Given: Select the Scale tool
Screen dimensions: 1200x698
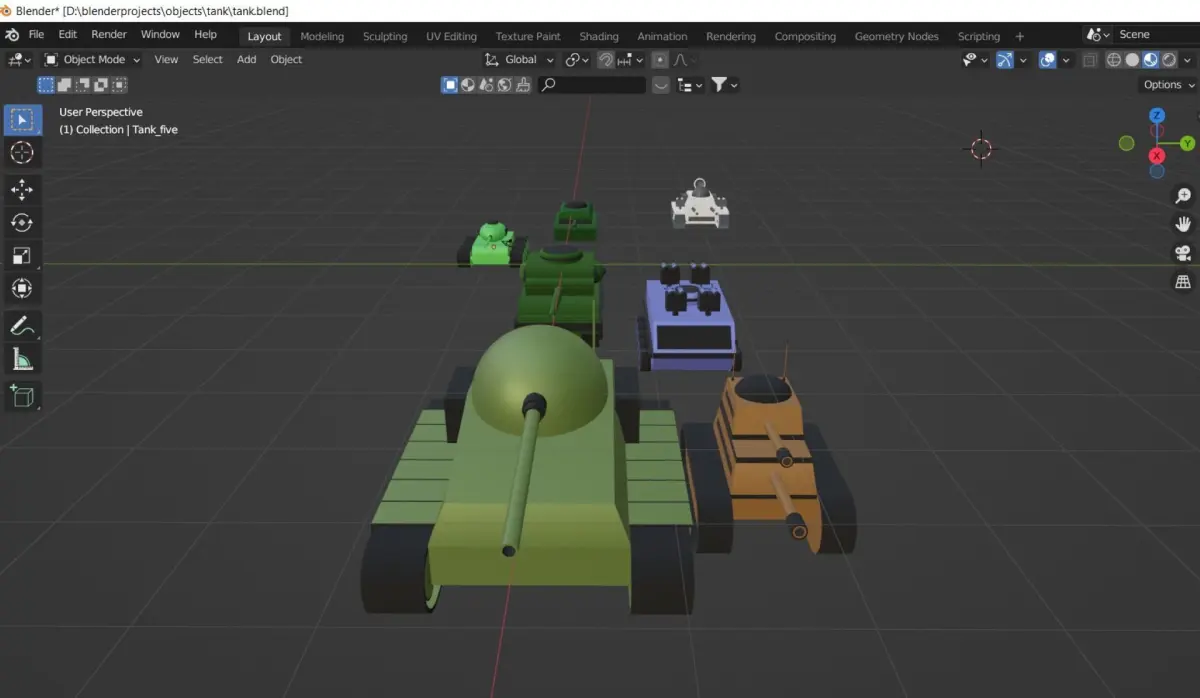Looking at the screenshot, I should click(22, 256).
